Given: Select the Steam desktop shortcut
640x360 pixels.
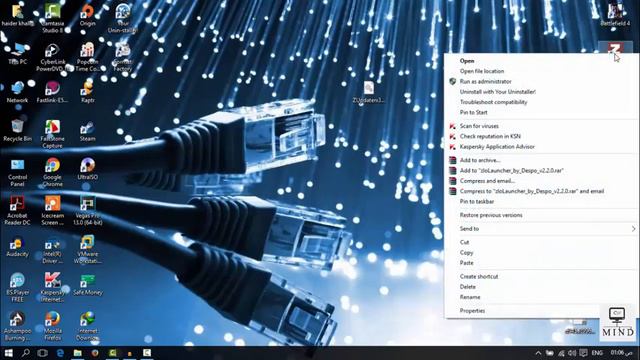Looking at the screenshot, I should [87, 131].
